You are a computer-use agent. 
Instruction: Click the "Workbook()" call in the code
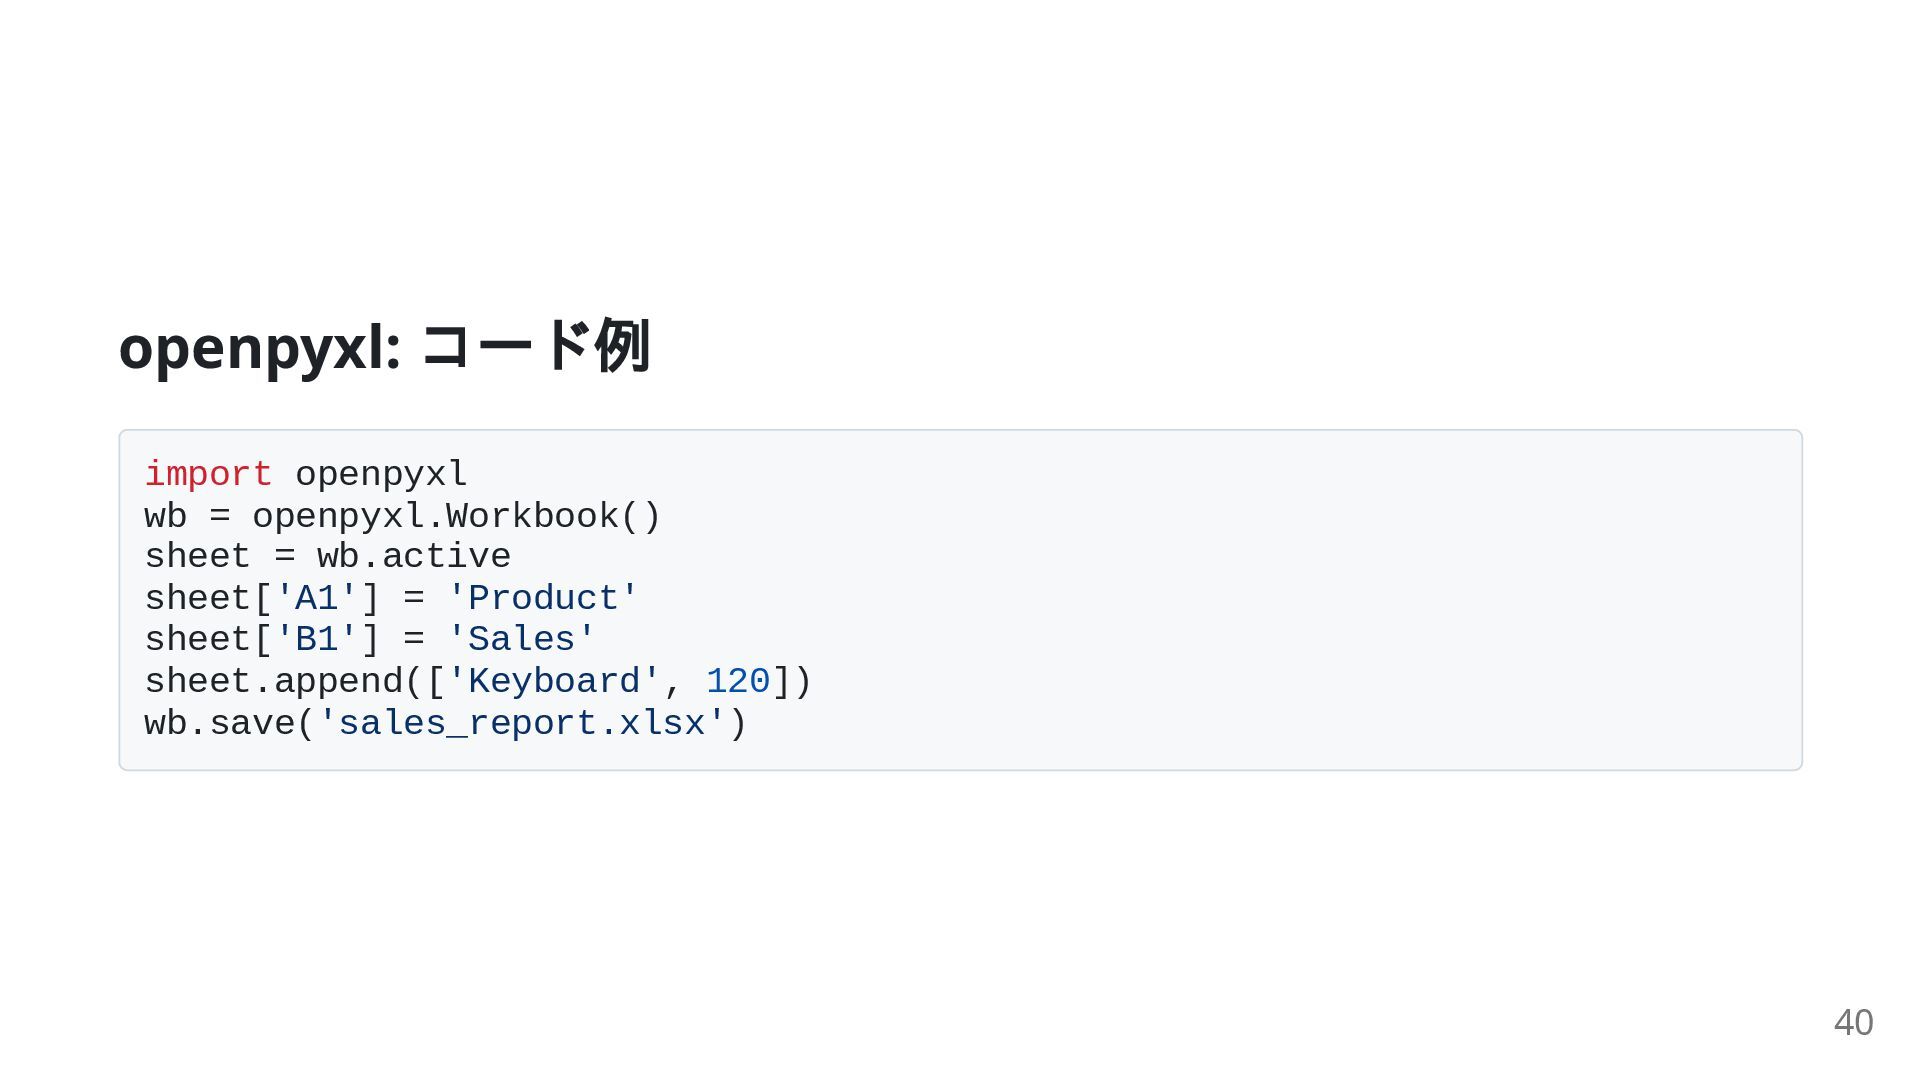(553, 516)
